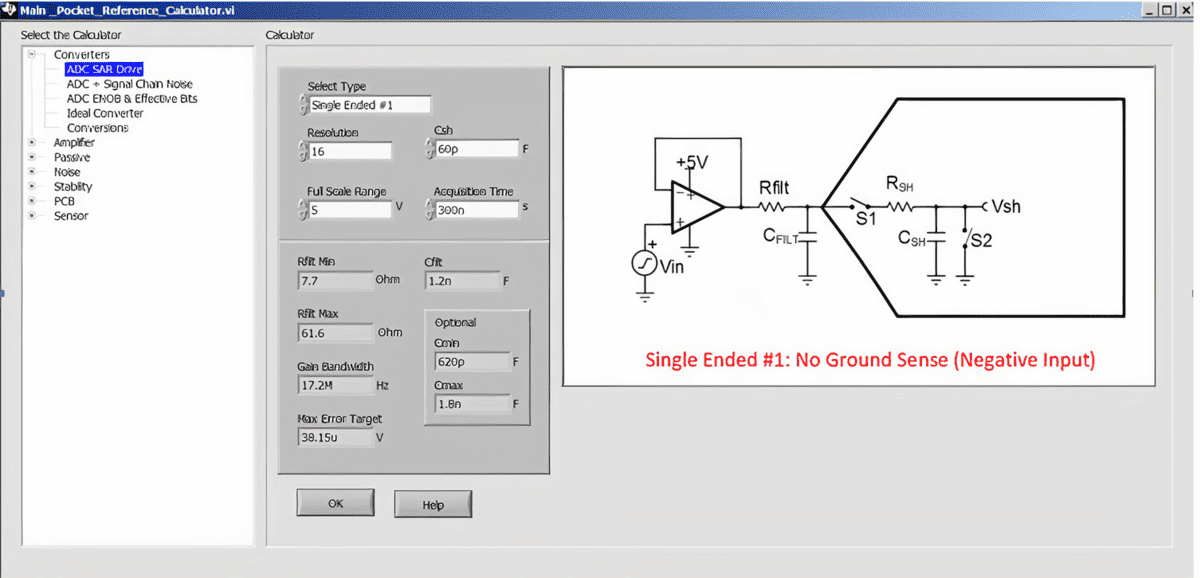Screen dimensions: 1200x578
Task: Open ADC + Signal Chain Noise calculator
Action: click(130, 84)
